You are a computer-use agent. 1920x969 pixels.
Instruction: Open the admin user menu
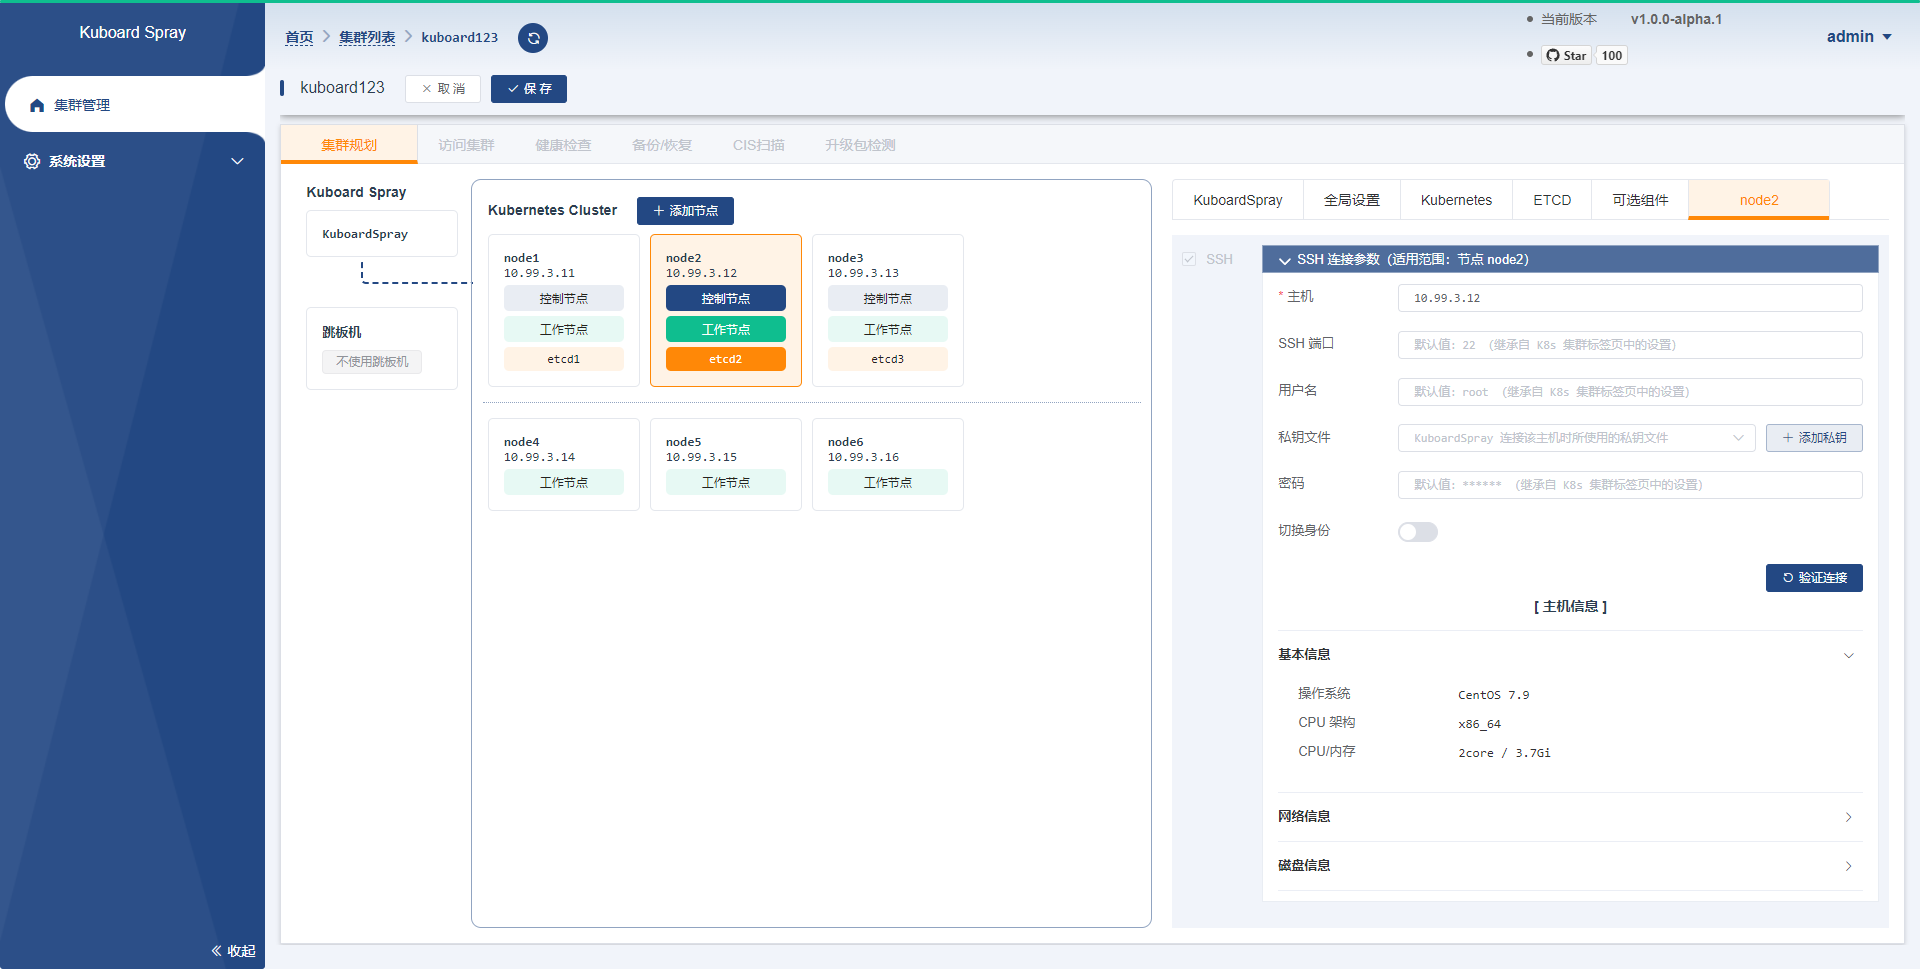(x=1859, y=36)
